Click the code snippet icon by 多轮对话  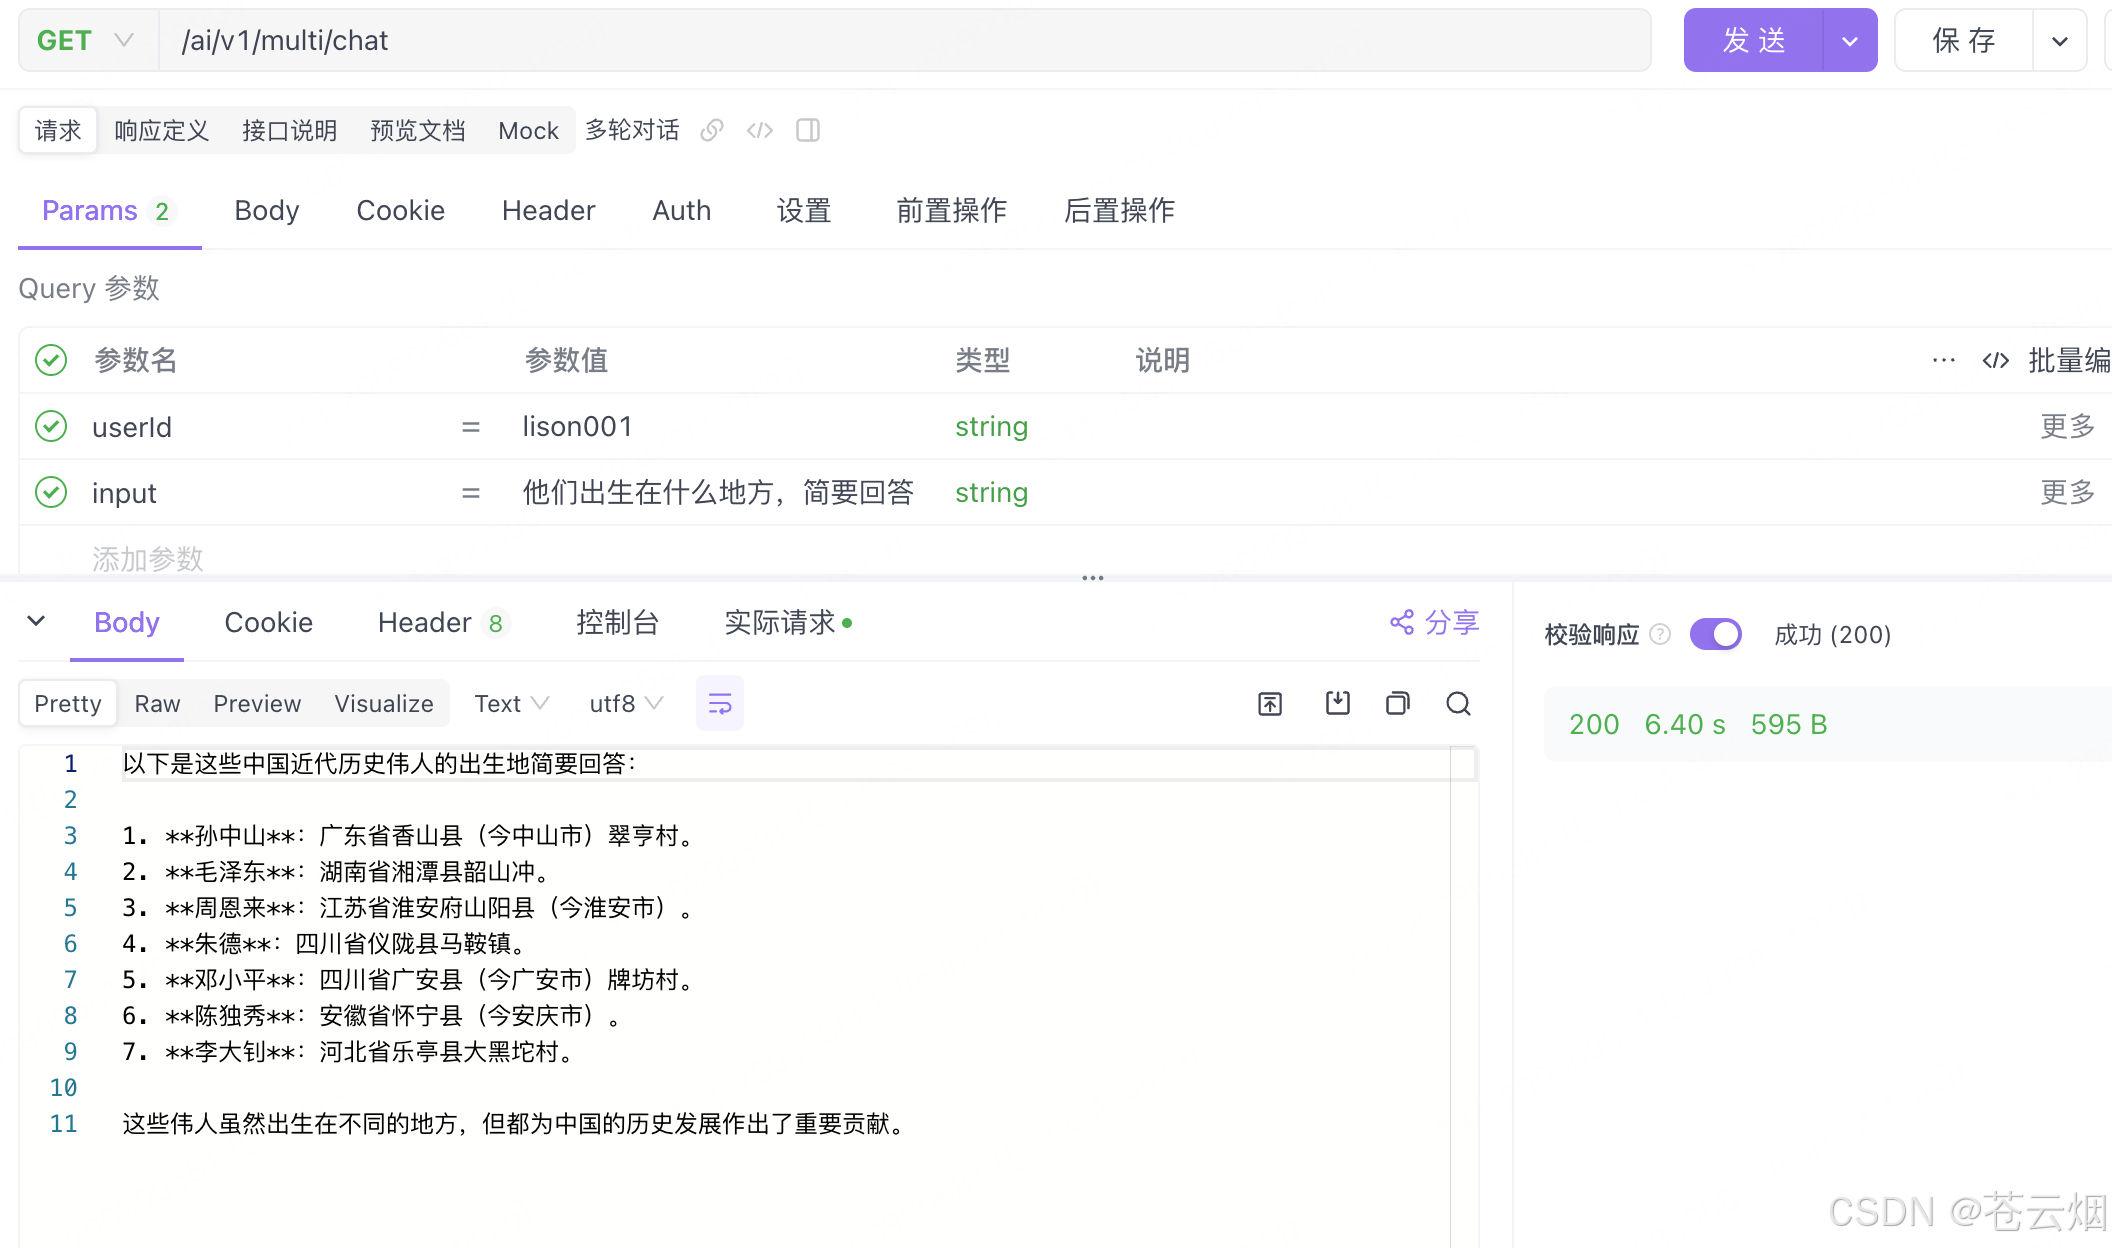tap(760, 130)
